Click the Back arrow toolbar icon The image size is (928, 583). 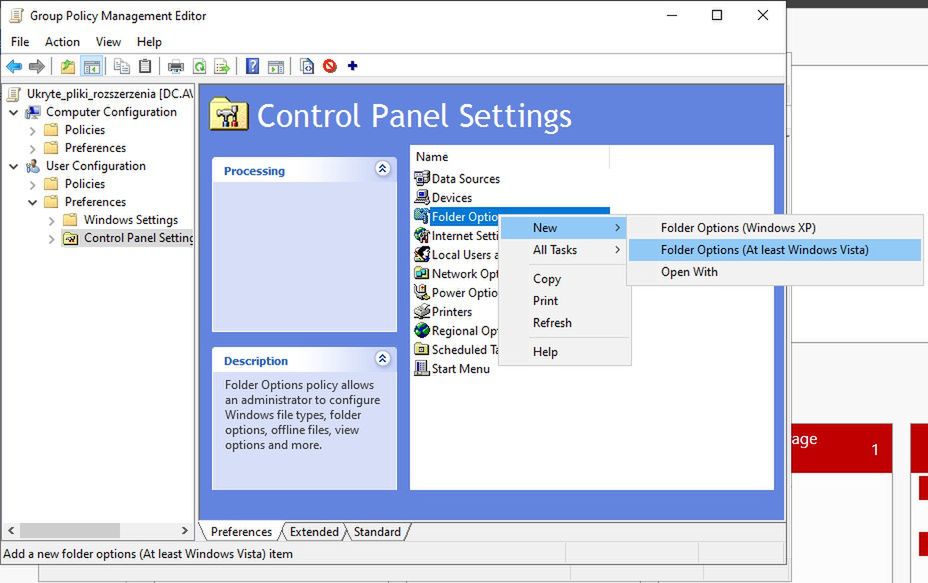[x=14, y=66]
